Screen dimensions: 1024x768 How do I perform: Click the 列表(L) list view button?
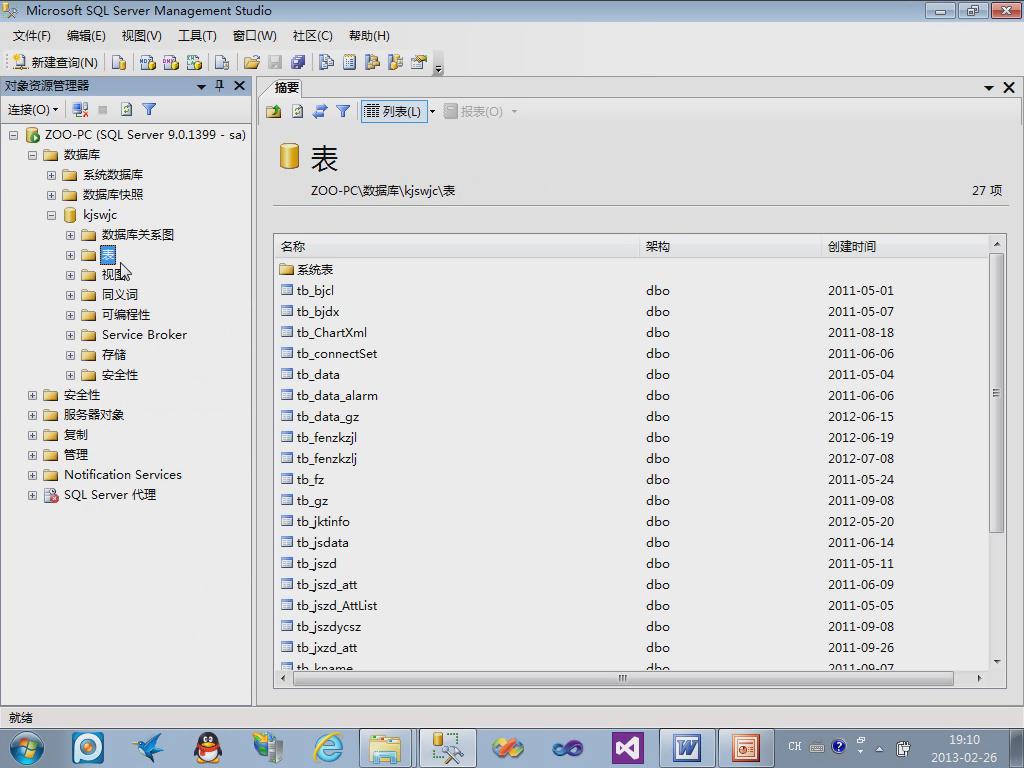(x=394, y=112)
